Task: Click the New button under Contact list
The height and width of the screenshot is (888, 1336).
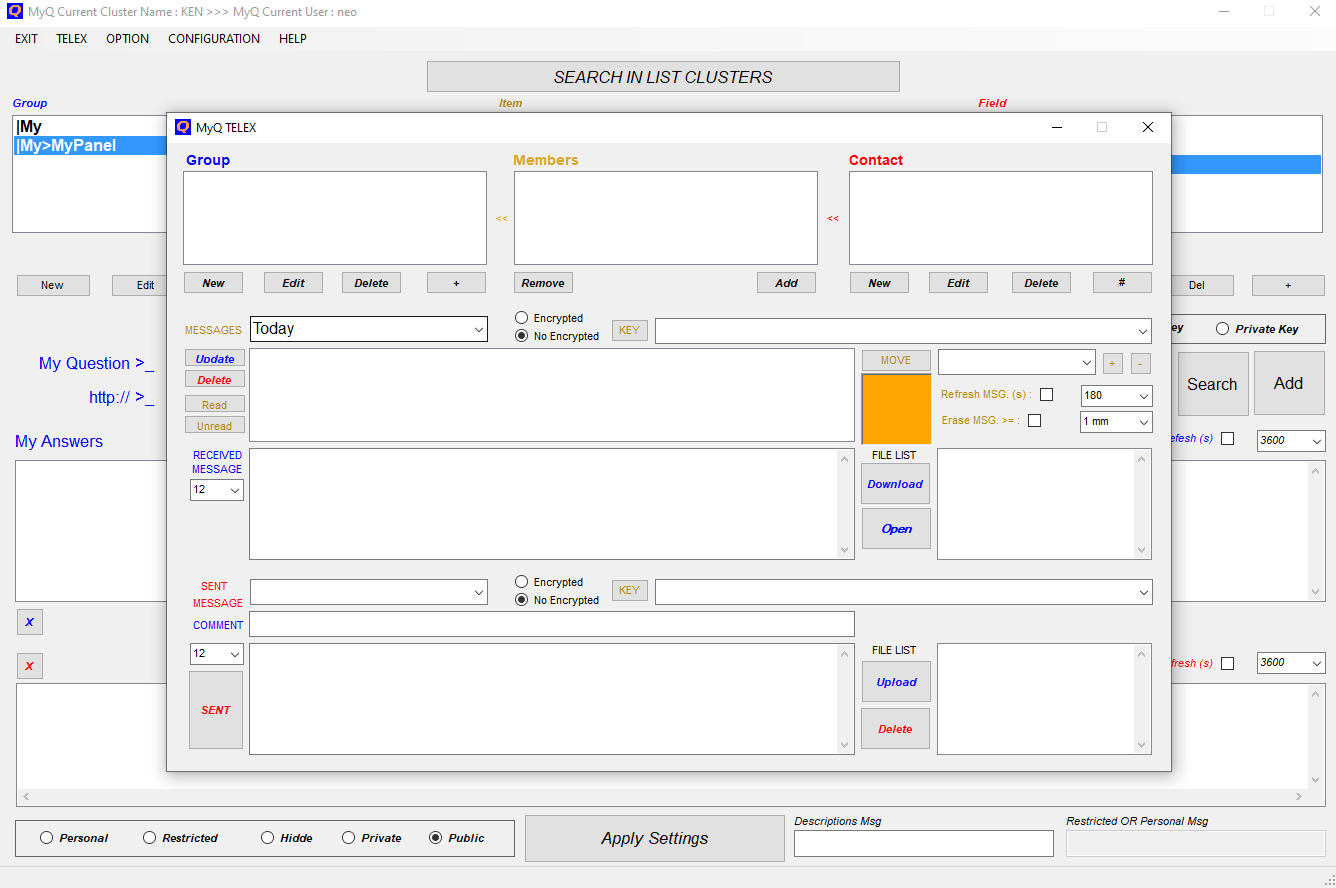Action: [x=879, y=283]
